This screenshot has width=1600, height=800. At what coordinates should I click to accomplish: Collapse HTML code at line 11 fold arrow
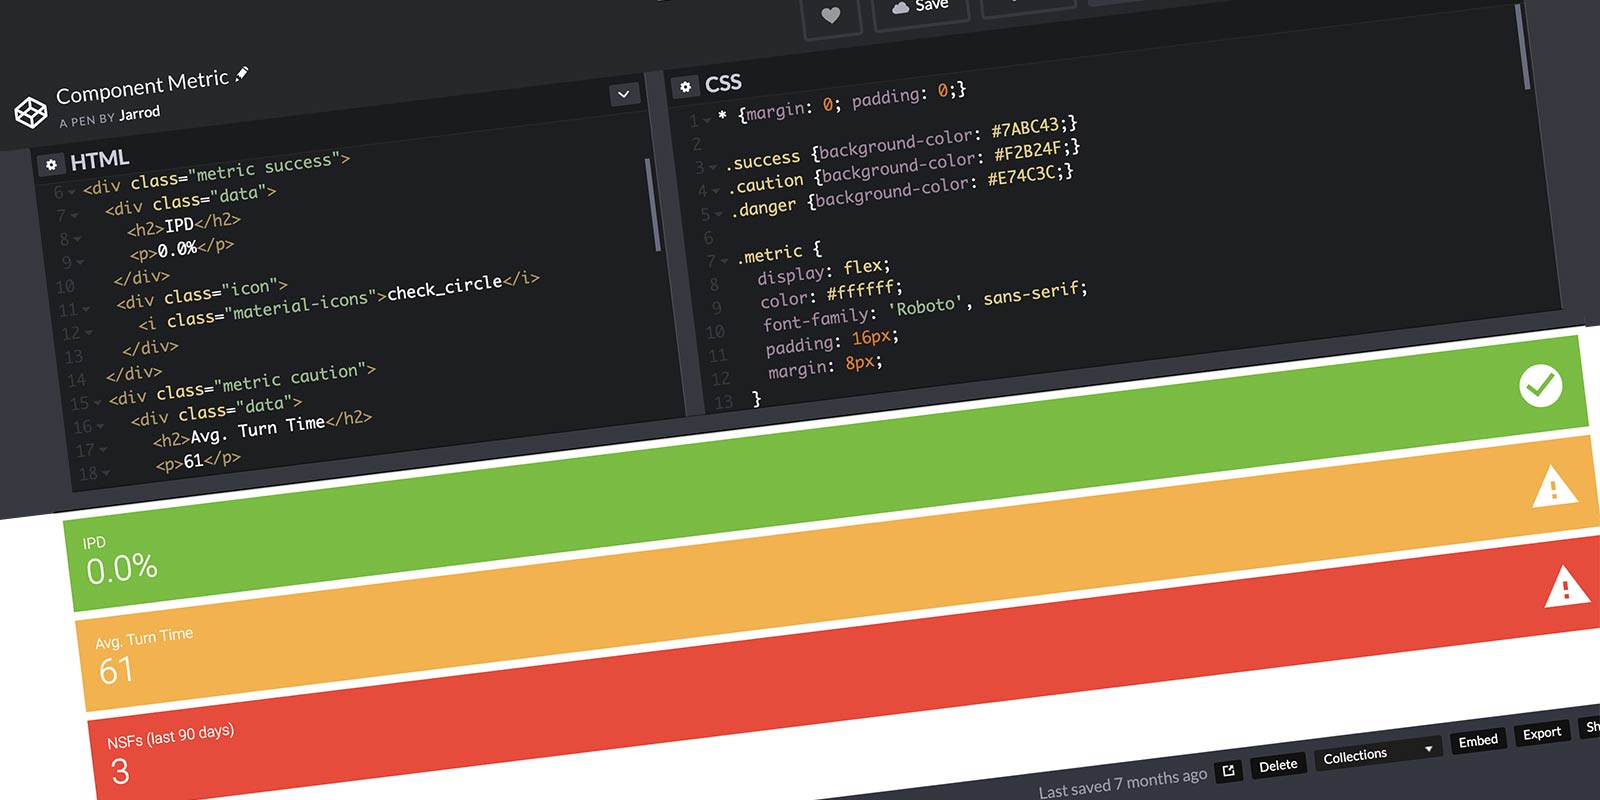(x=86, y=310)
